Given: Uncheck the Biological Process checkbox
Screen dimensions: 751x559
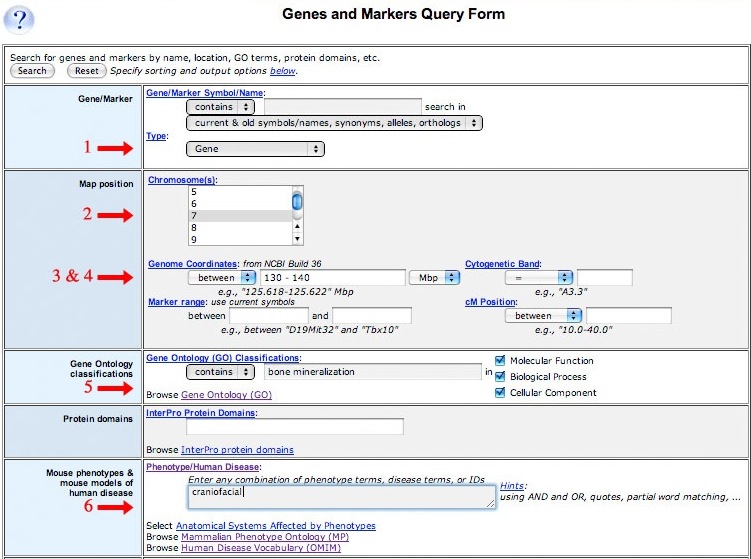Looking at the screenshot, I should [500, 376].
